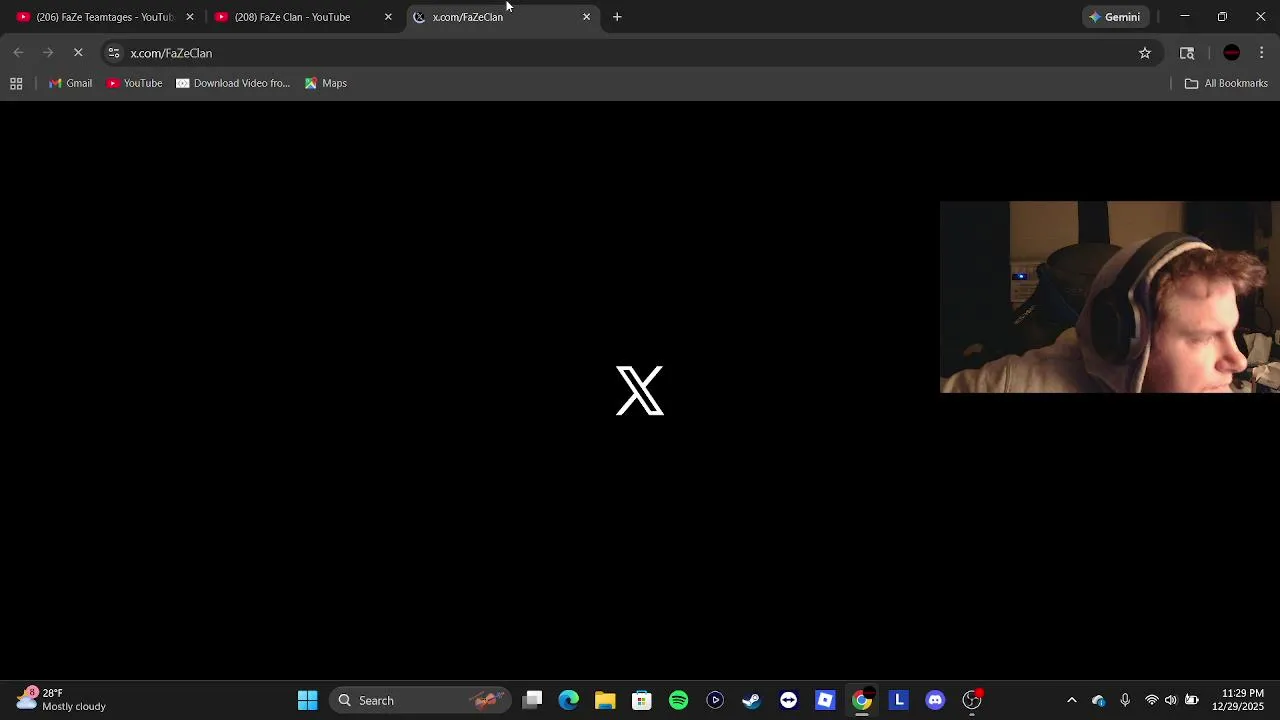Image resolution: width=1280 pixels, height=720 pixels.
Task: Open Wi-Fi network settings in tray
Action: pos(1152,700)
